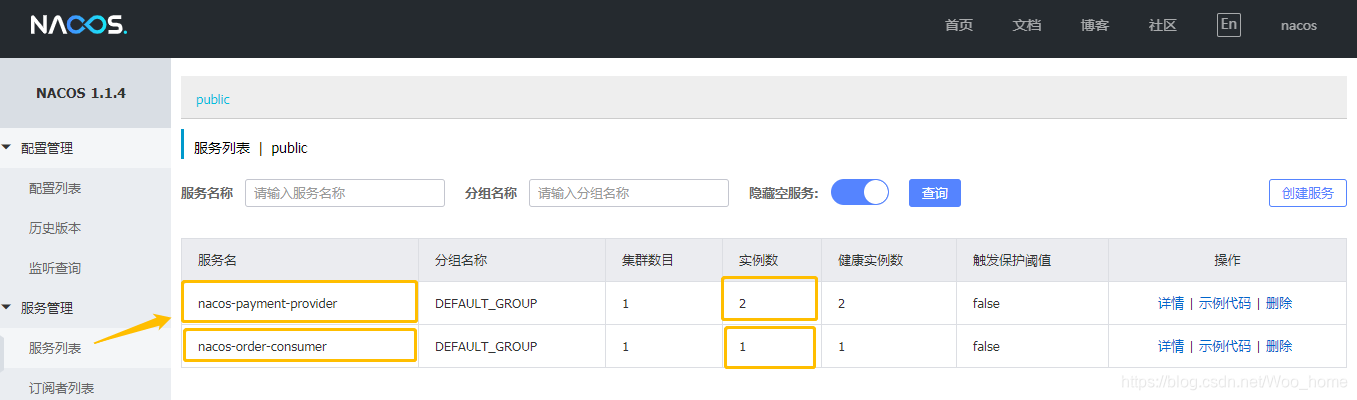Select the public namespace tab
1357x400 pixels.
213,100
